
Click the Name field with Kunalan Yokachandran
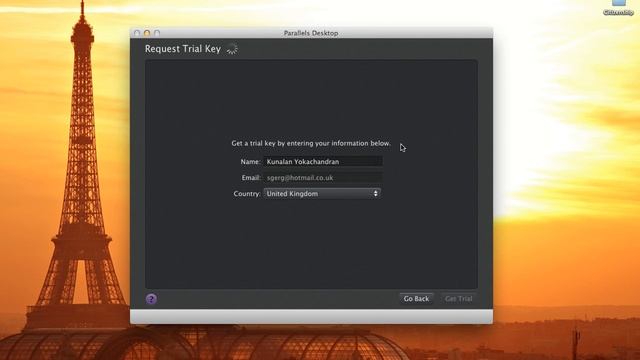coord(323,162)
